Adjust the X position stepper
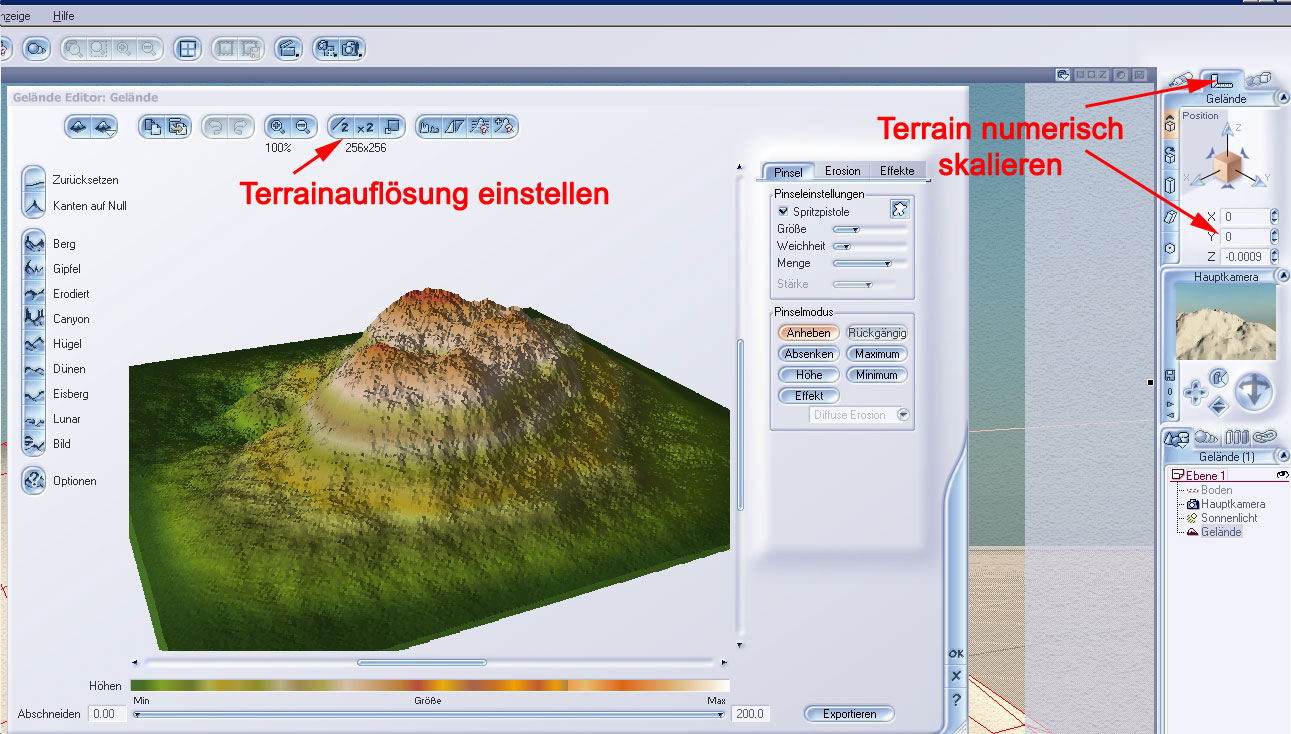 pos(1274,216)
